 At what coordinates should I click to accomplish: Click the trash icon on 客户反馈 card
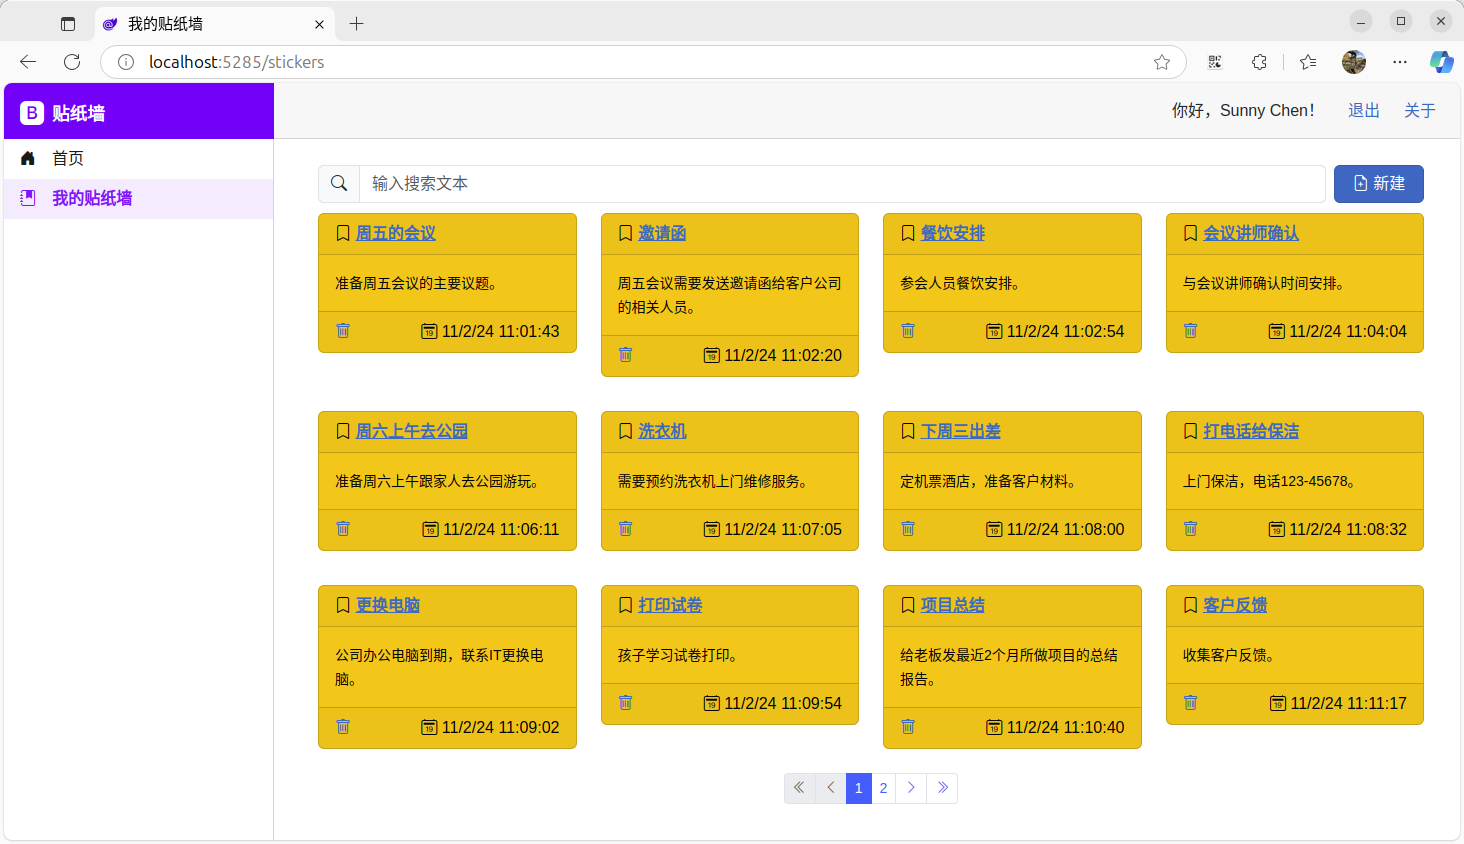click(x=1190, y=702)
